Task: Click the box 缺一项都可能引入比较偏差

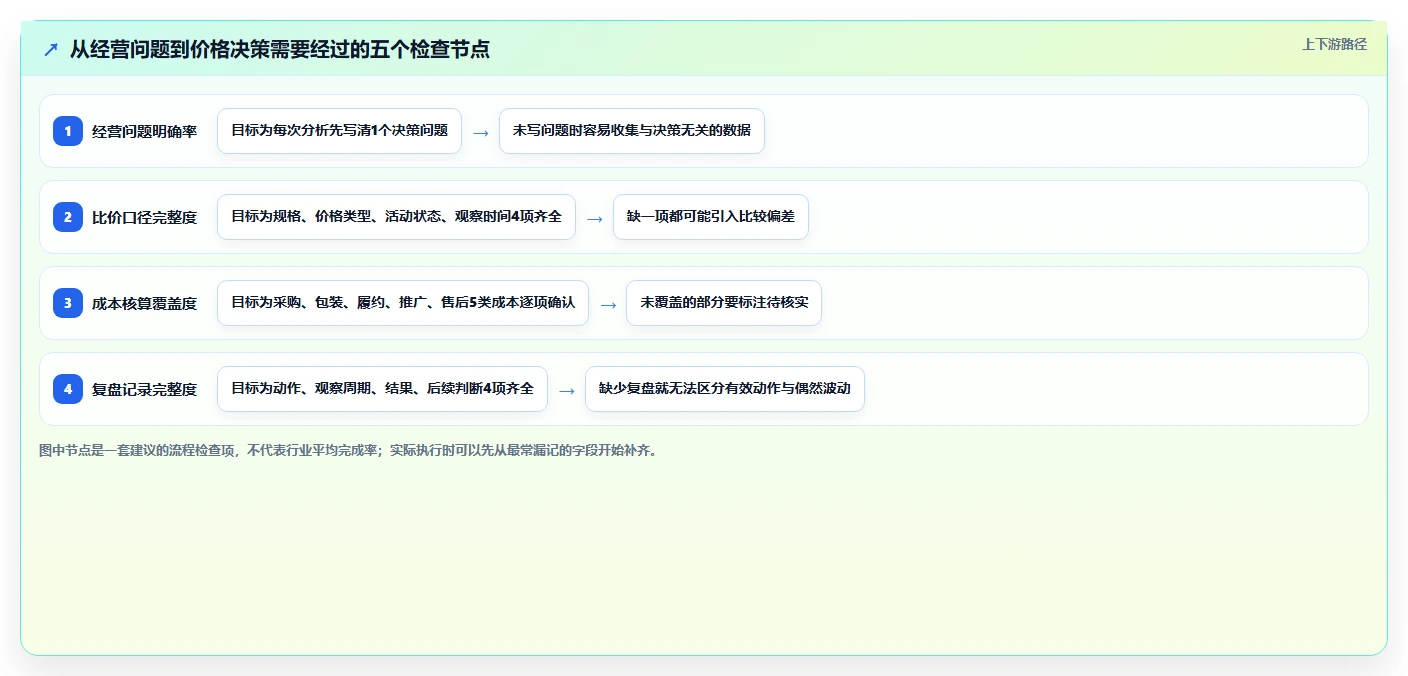Action: pos(710,217)
